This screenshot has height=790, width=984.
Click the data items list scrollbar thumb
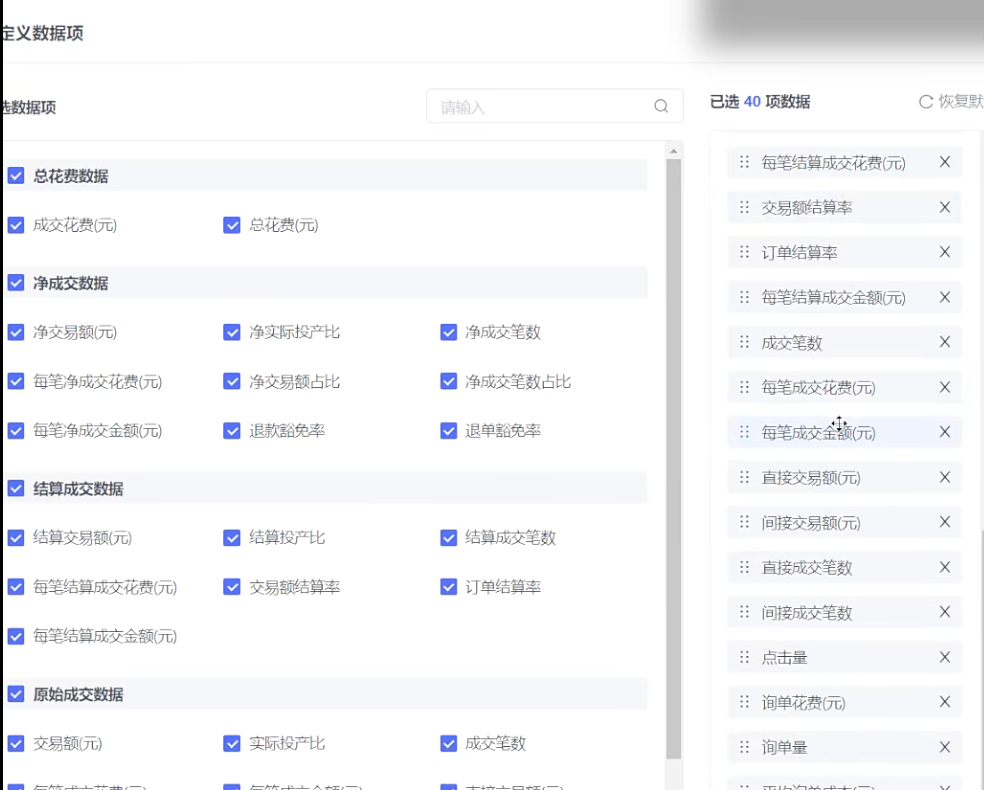pyautogui.click(x=673, y=459)
